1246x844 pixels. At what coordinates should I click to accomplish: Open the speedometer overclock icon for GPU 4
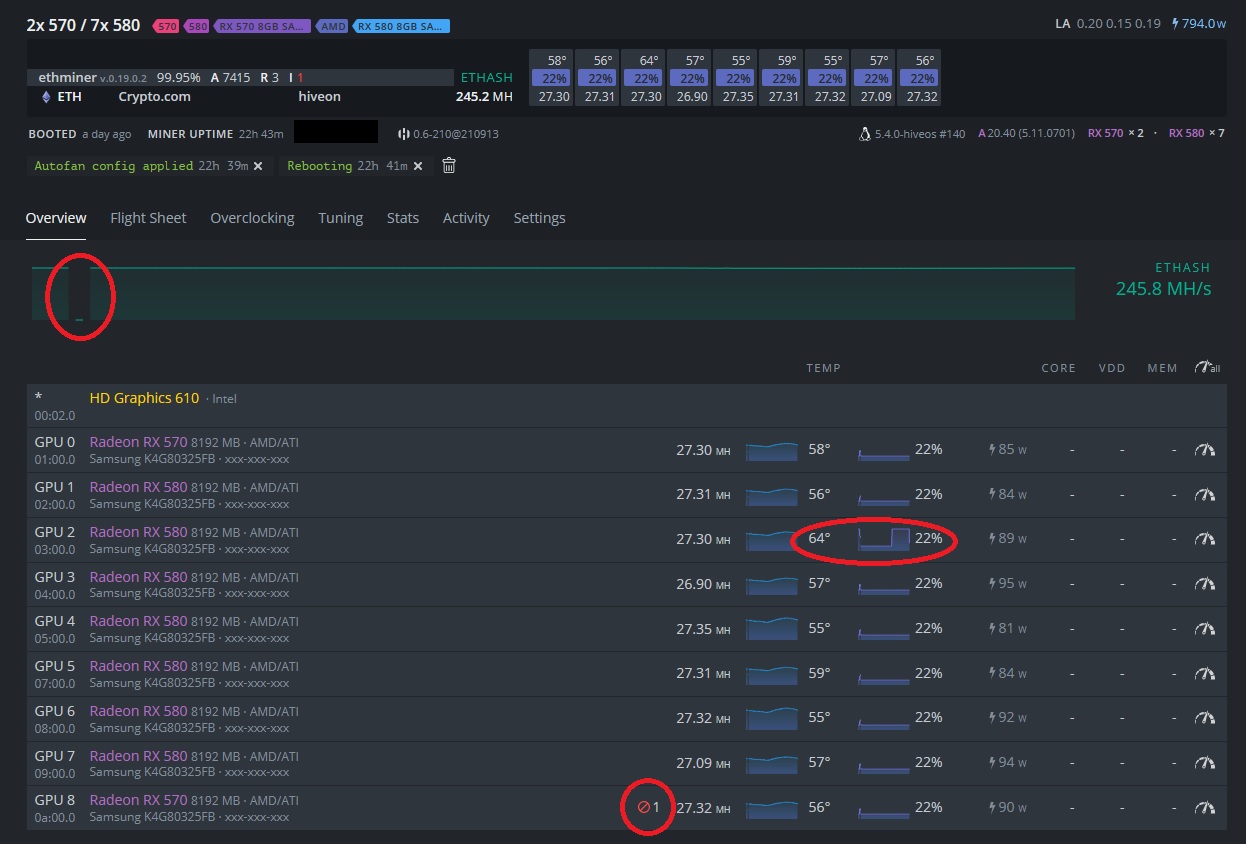[x=1204, y=628]
